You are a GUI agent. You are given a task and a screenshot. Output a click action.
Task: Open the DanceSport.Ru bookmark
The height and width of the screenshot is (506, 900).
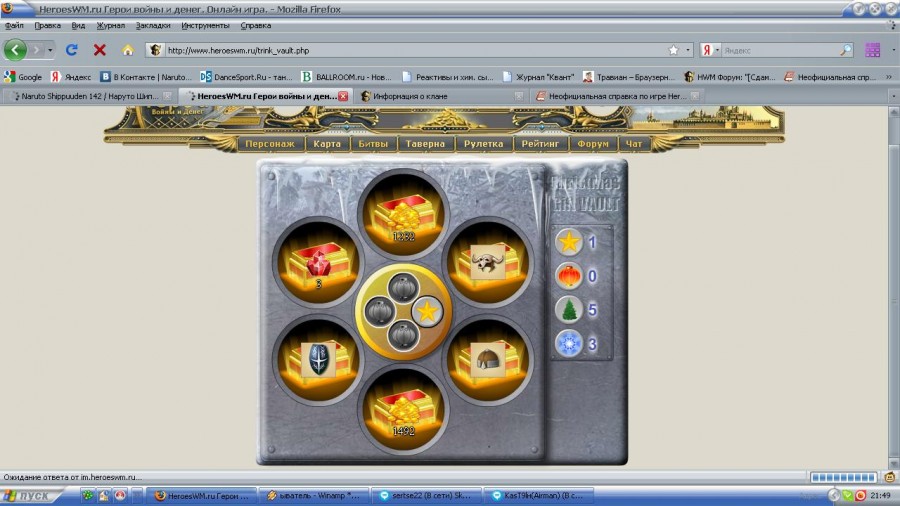[246, 76]
